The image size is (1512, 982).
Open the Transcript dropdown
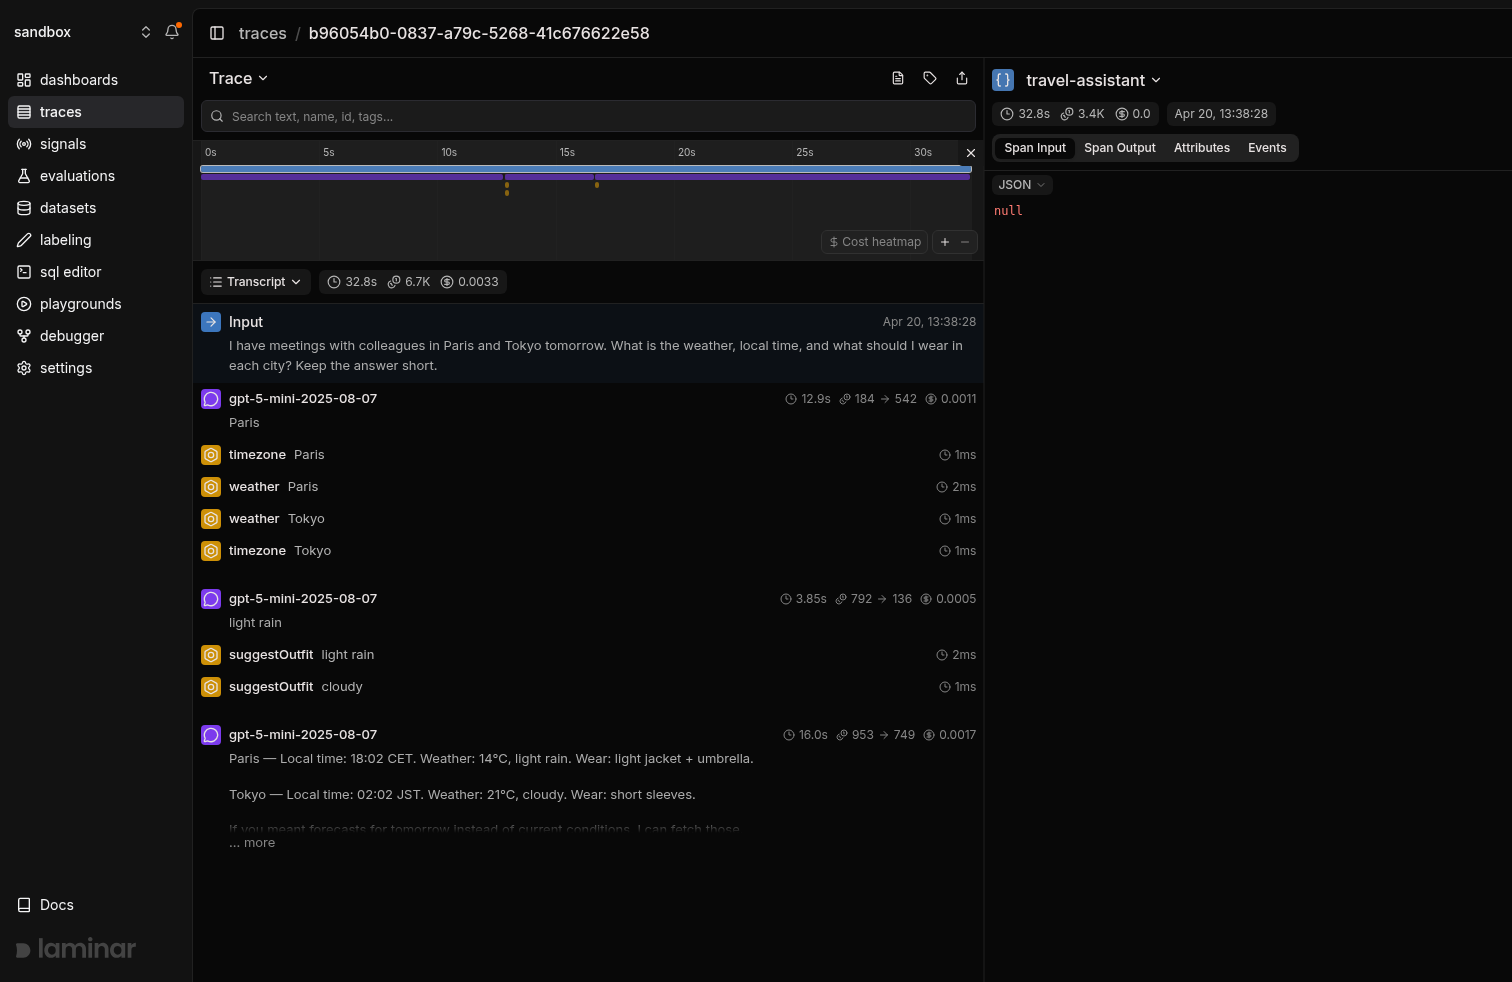coord(256,282)
